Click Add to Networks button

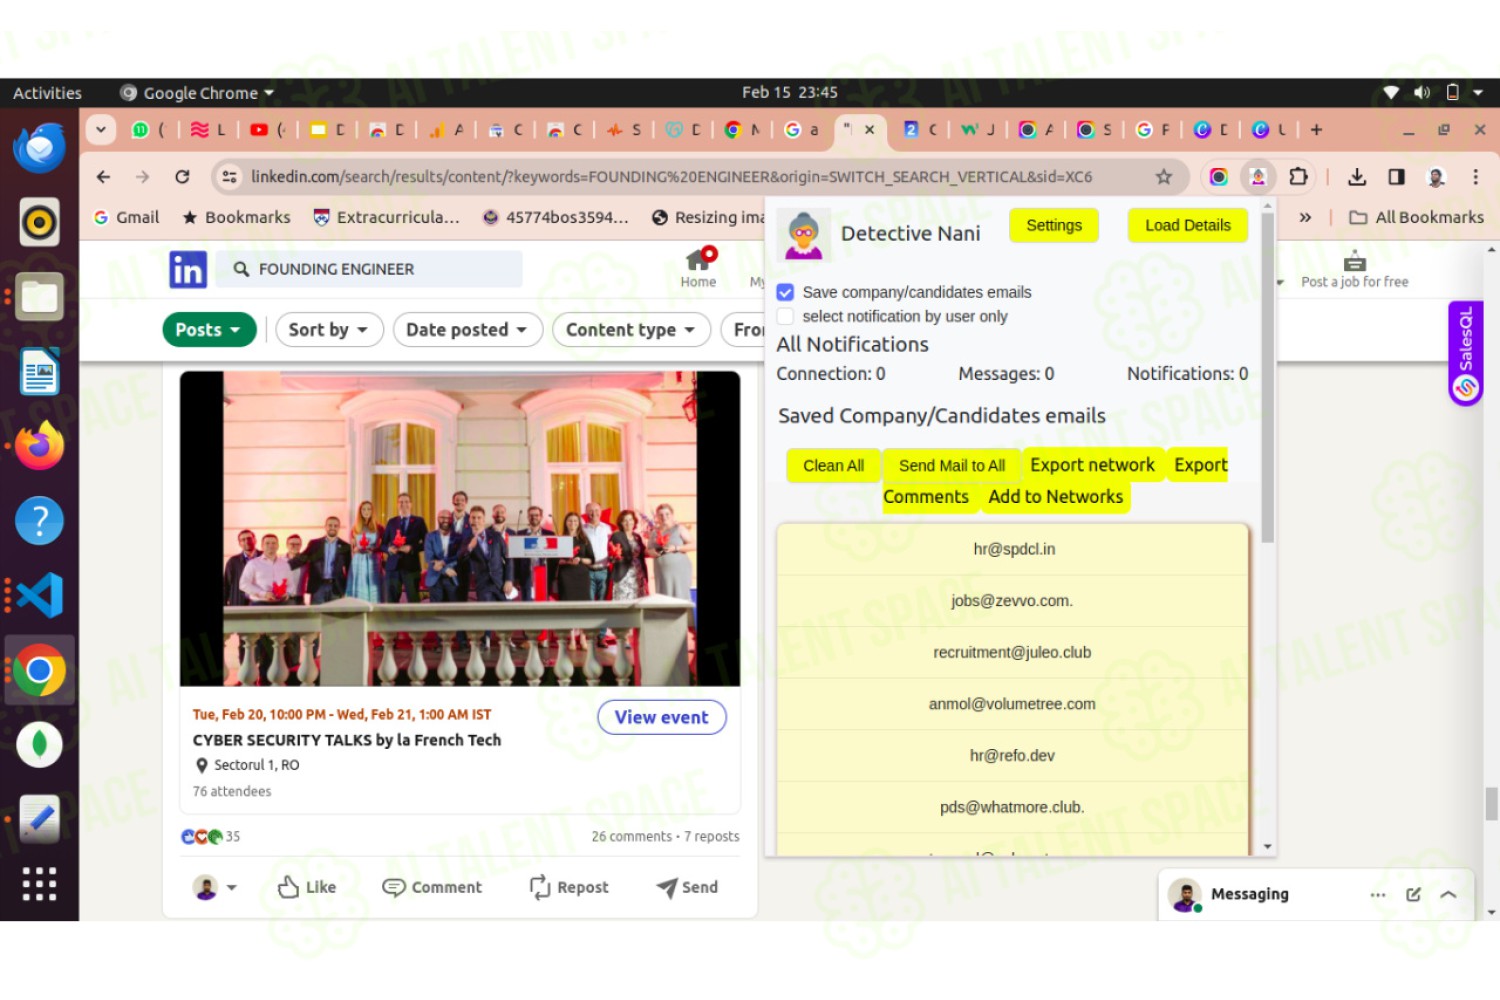(1056, 497)
